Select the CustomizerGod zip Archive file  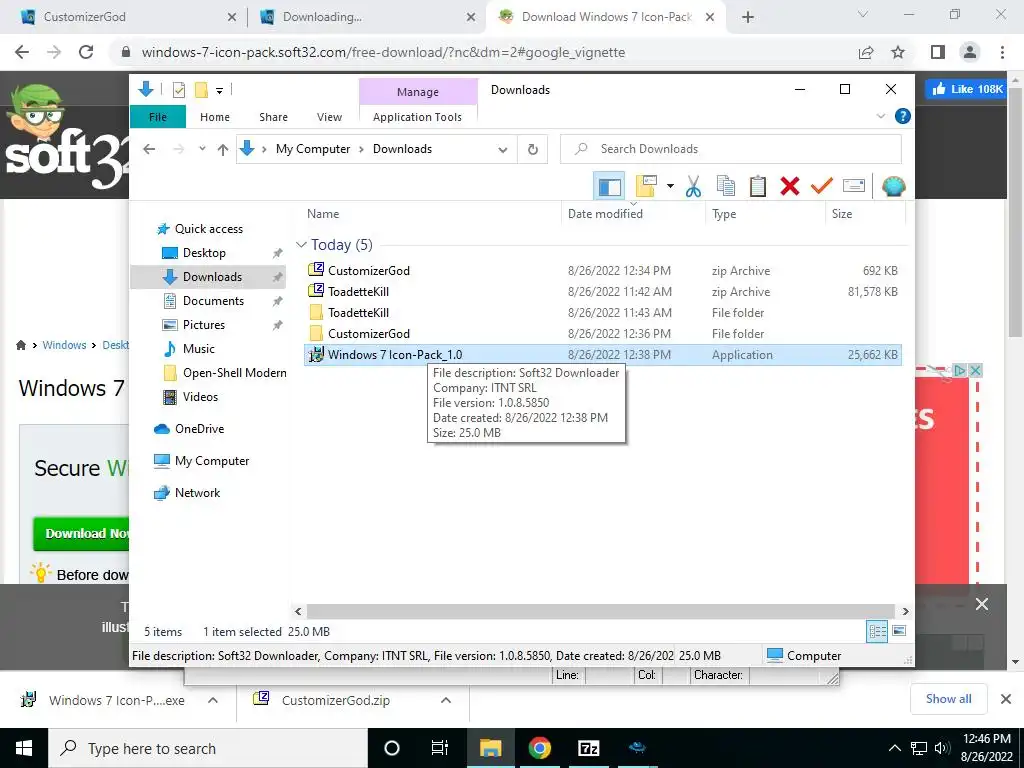tap(603, 270)
